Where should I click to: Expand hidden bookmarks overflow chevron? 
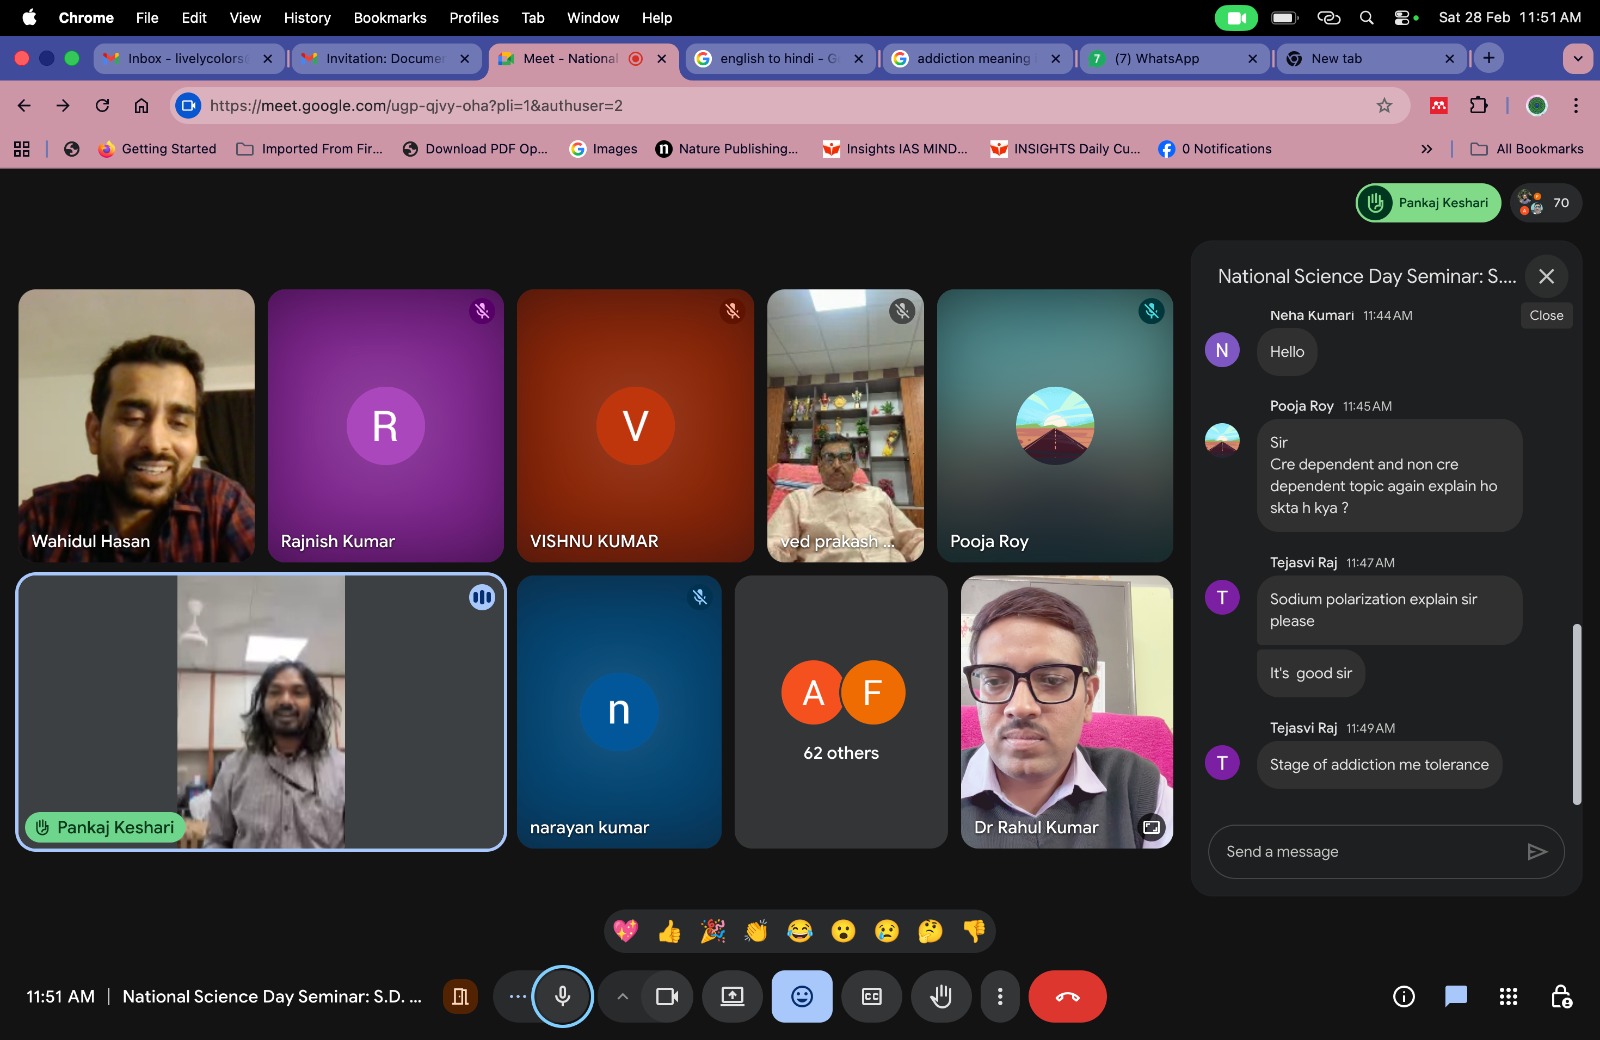(x=1426, y=149)
